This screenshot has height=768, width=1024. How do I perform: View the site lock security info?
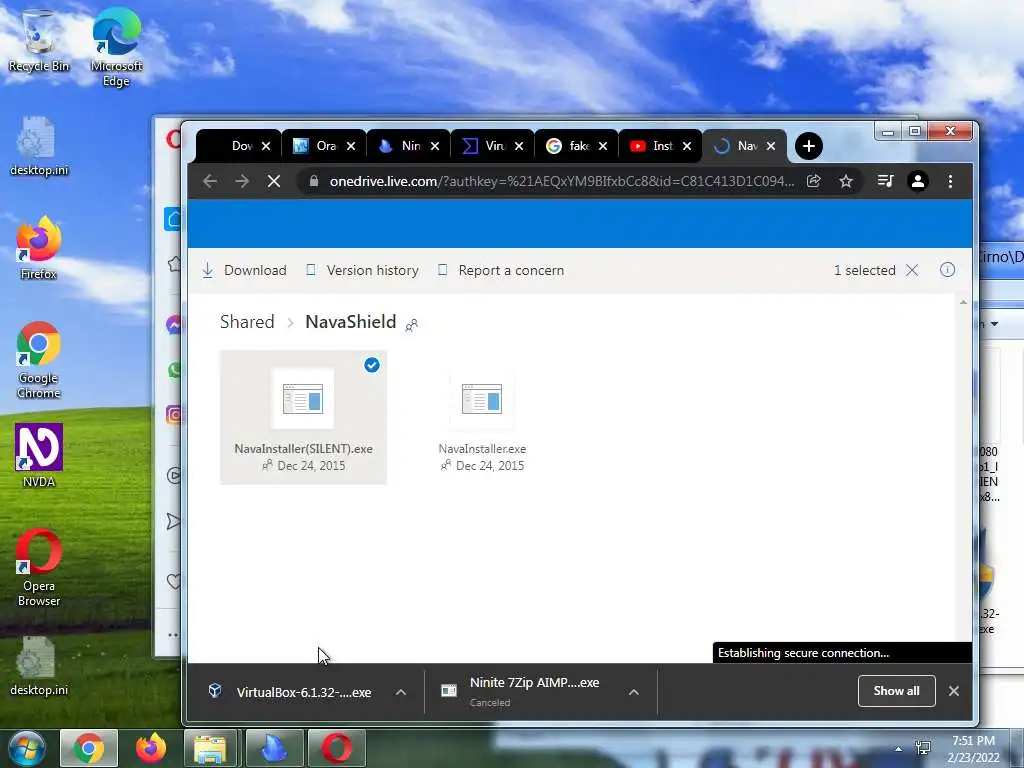[x=313, y=181]
